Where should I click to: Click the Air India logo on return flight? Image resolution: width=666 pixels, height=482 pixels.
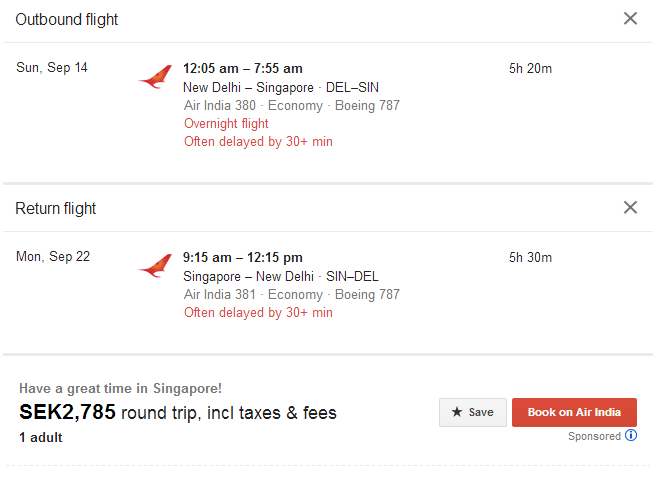[x=155, y=265]
